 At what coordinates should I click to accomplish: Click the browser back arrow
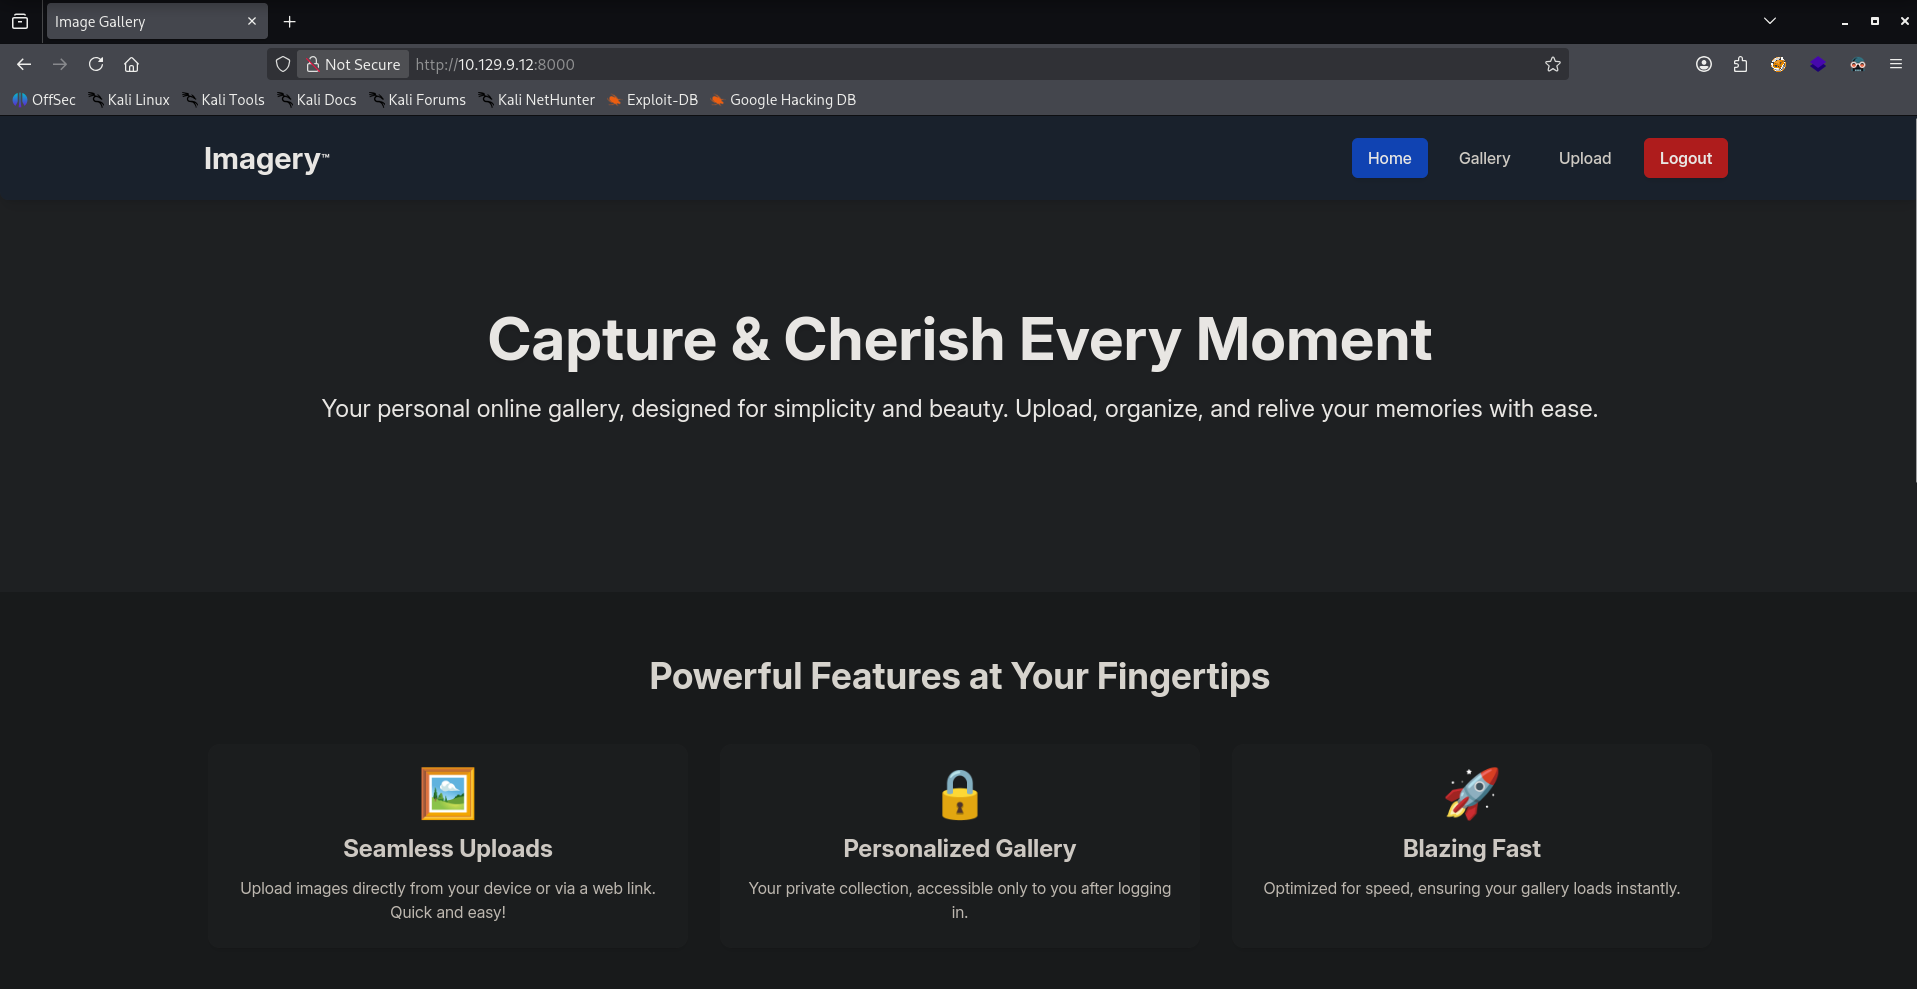(x=24, y=64)
